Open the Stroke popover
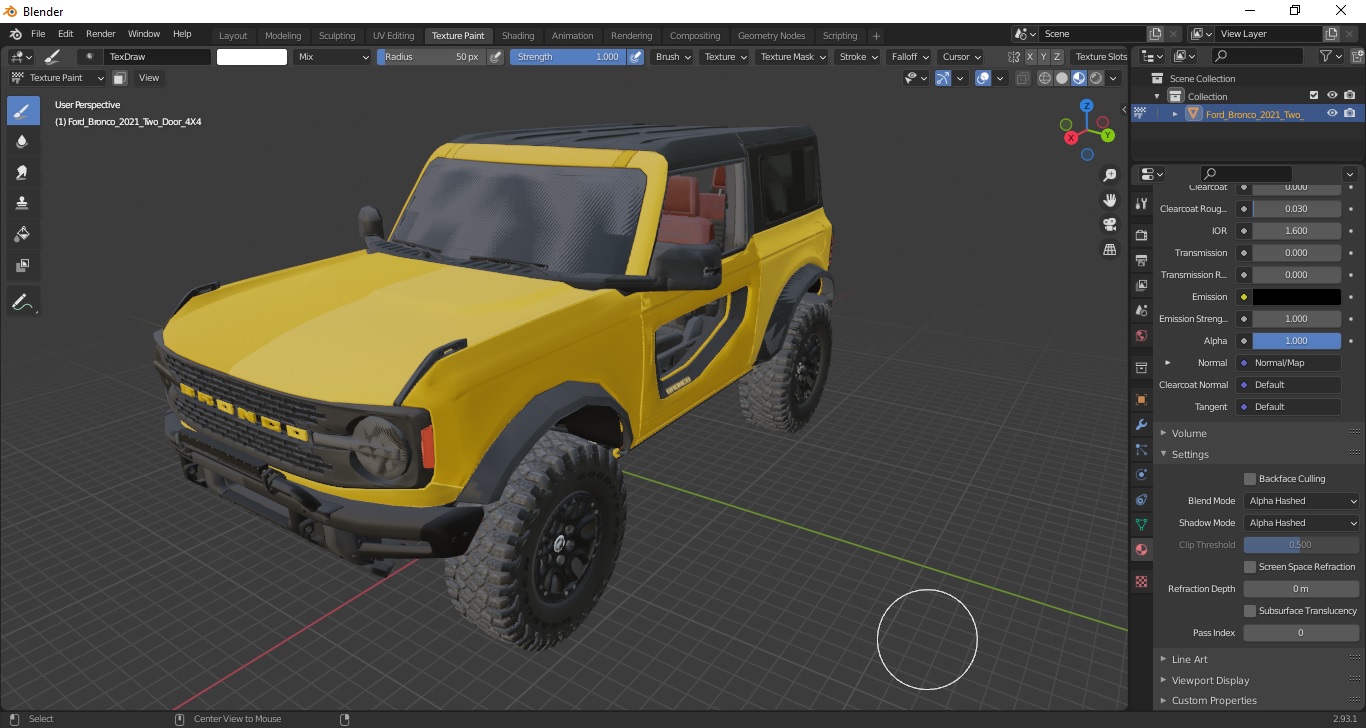The width and height of the screenshot is (1366, 728). [858, 57]
